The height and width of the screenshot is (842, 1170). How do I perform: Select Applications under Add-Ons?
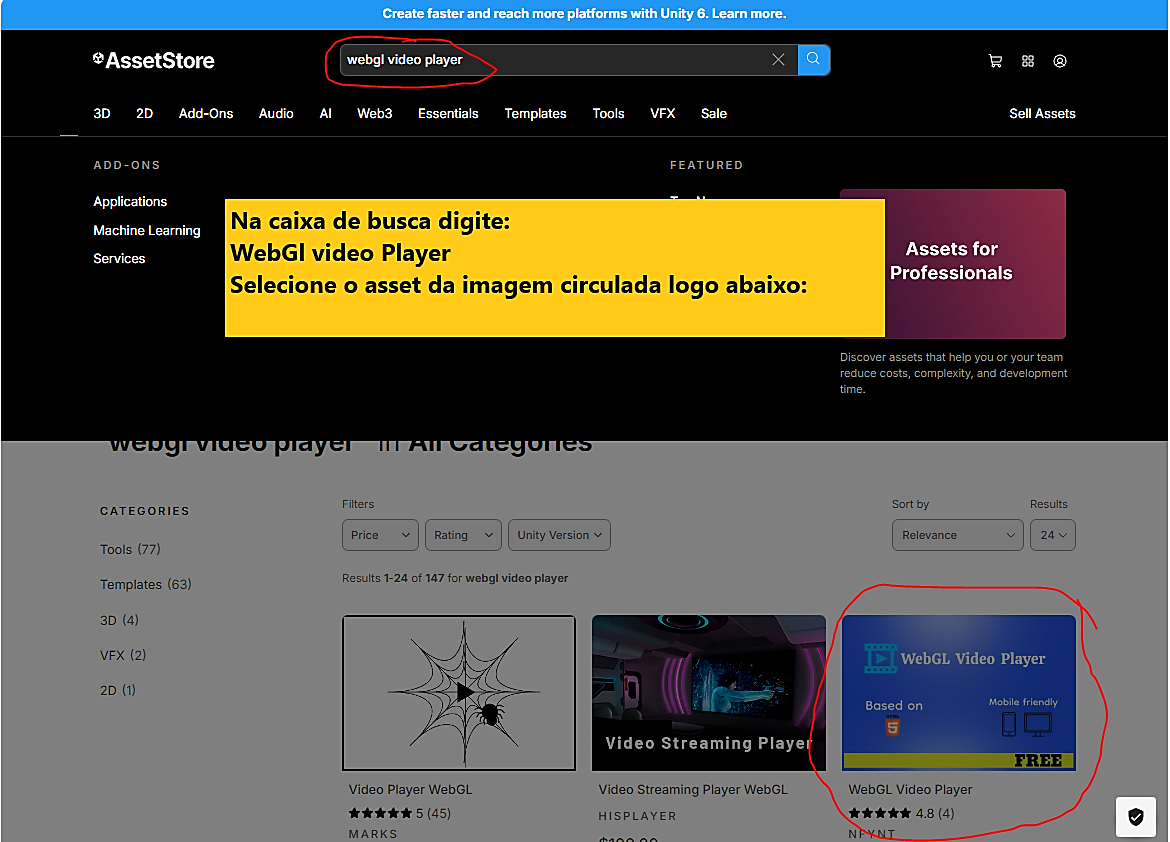click(130, 202)
